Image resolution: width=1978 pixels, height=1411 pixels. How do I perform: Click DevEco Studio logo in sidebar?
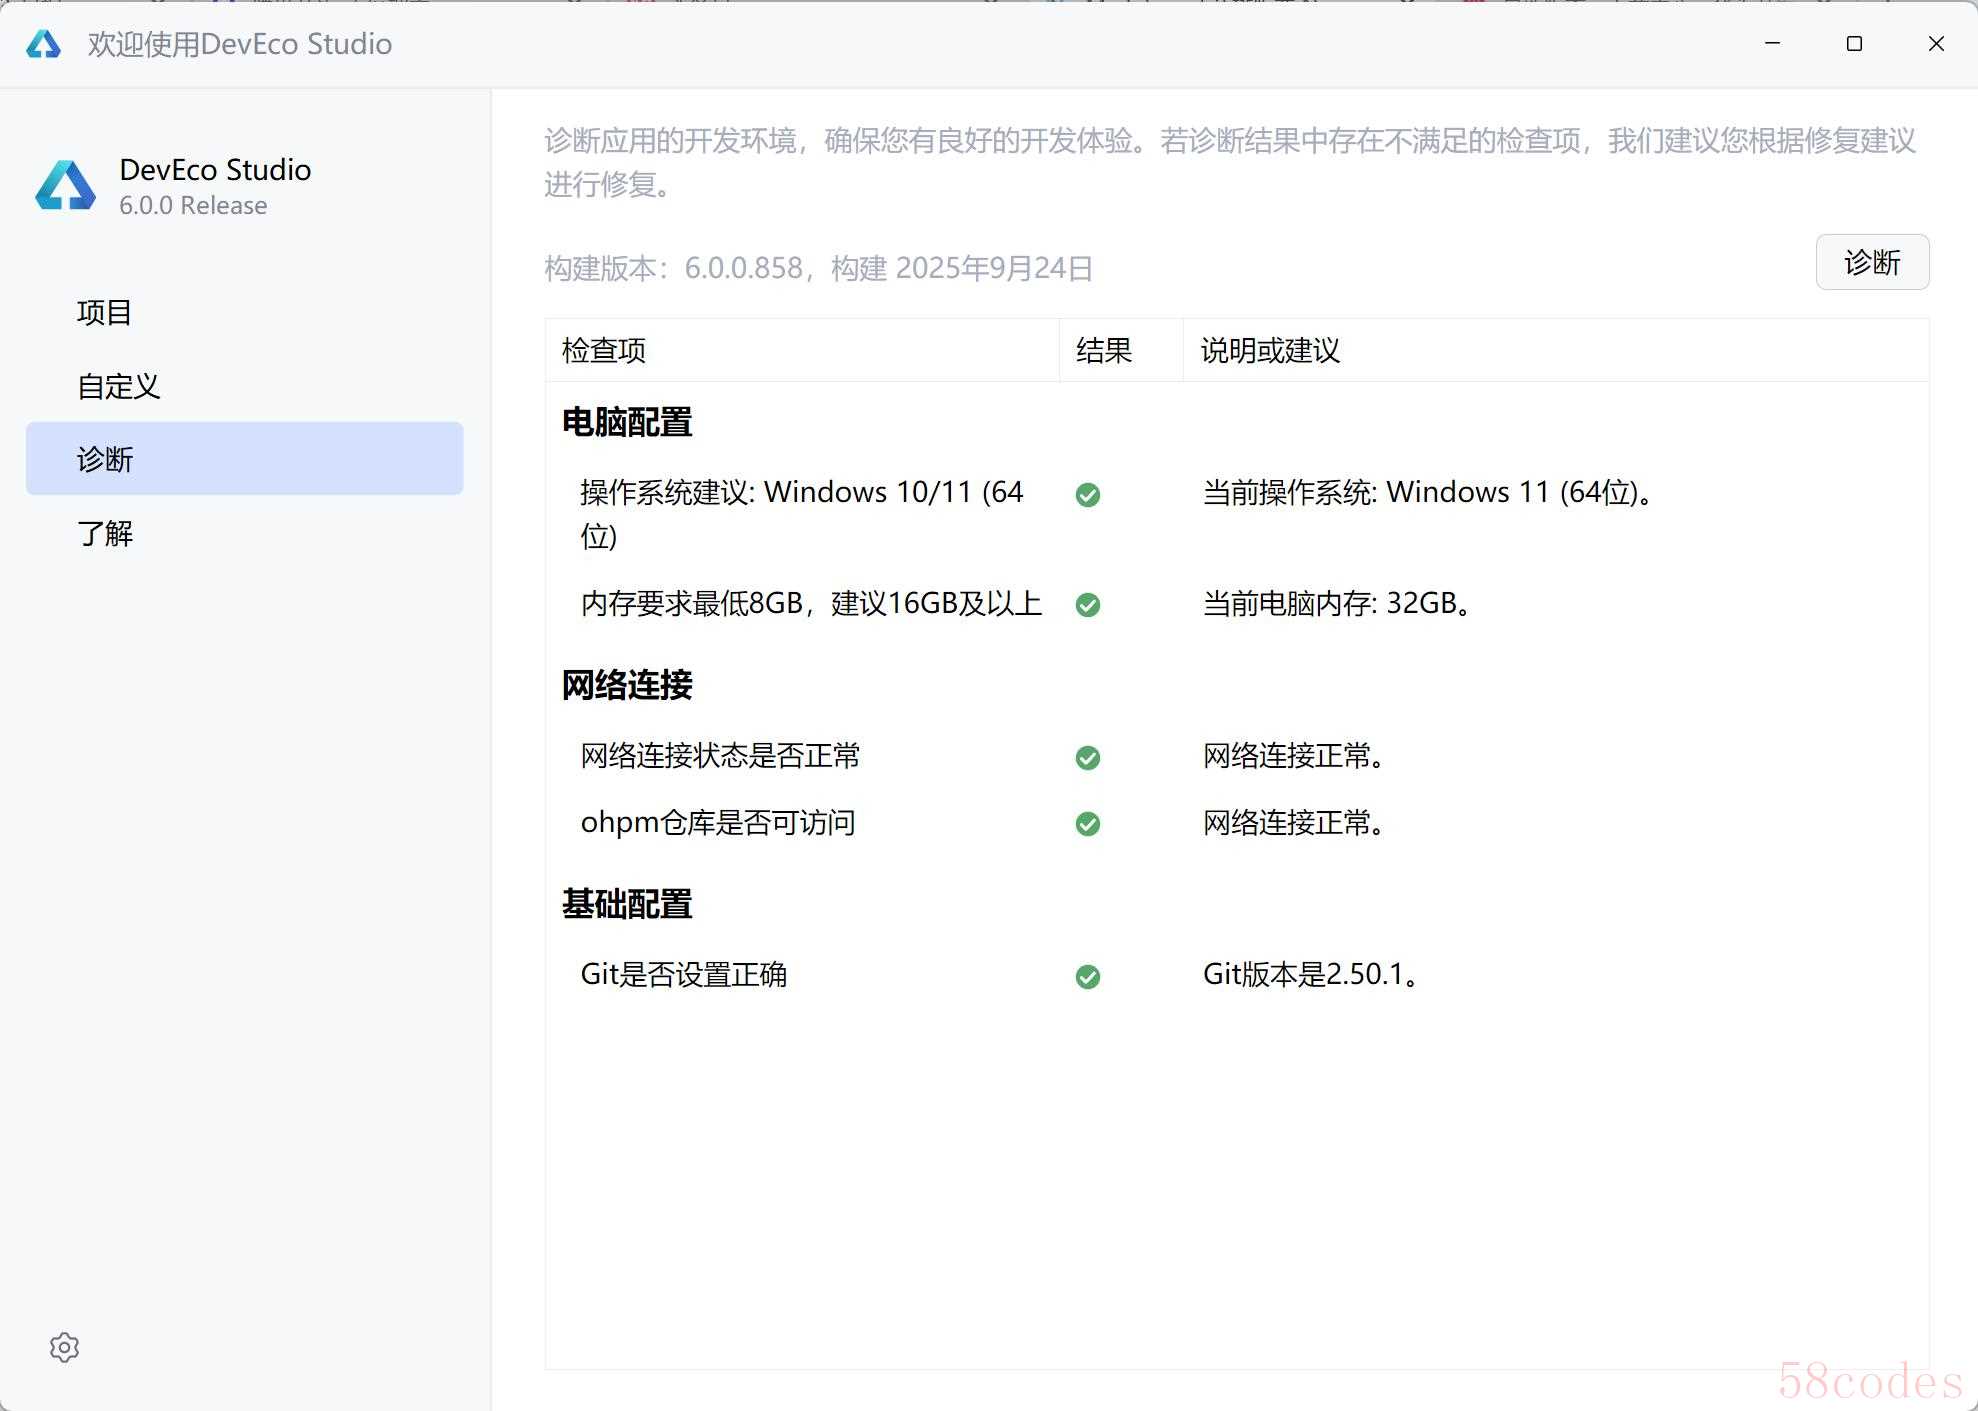point(66,186)
